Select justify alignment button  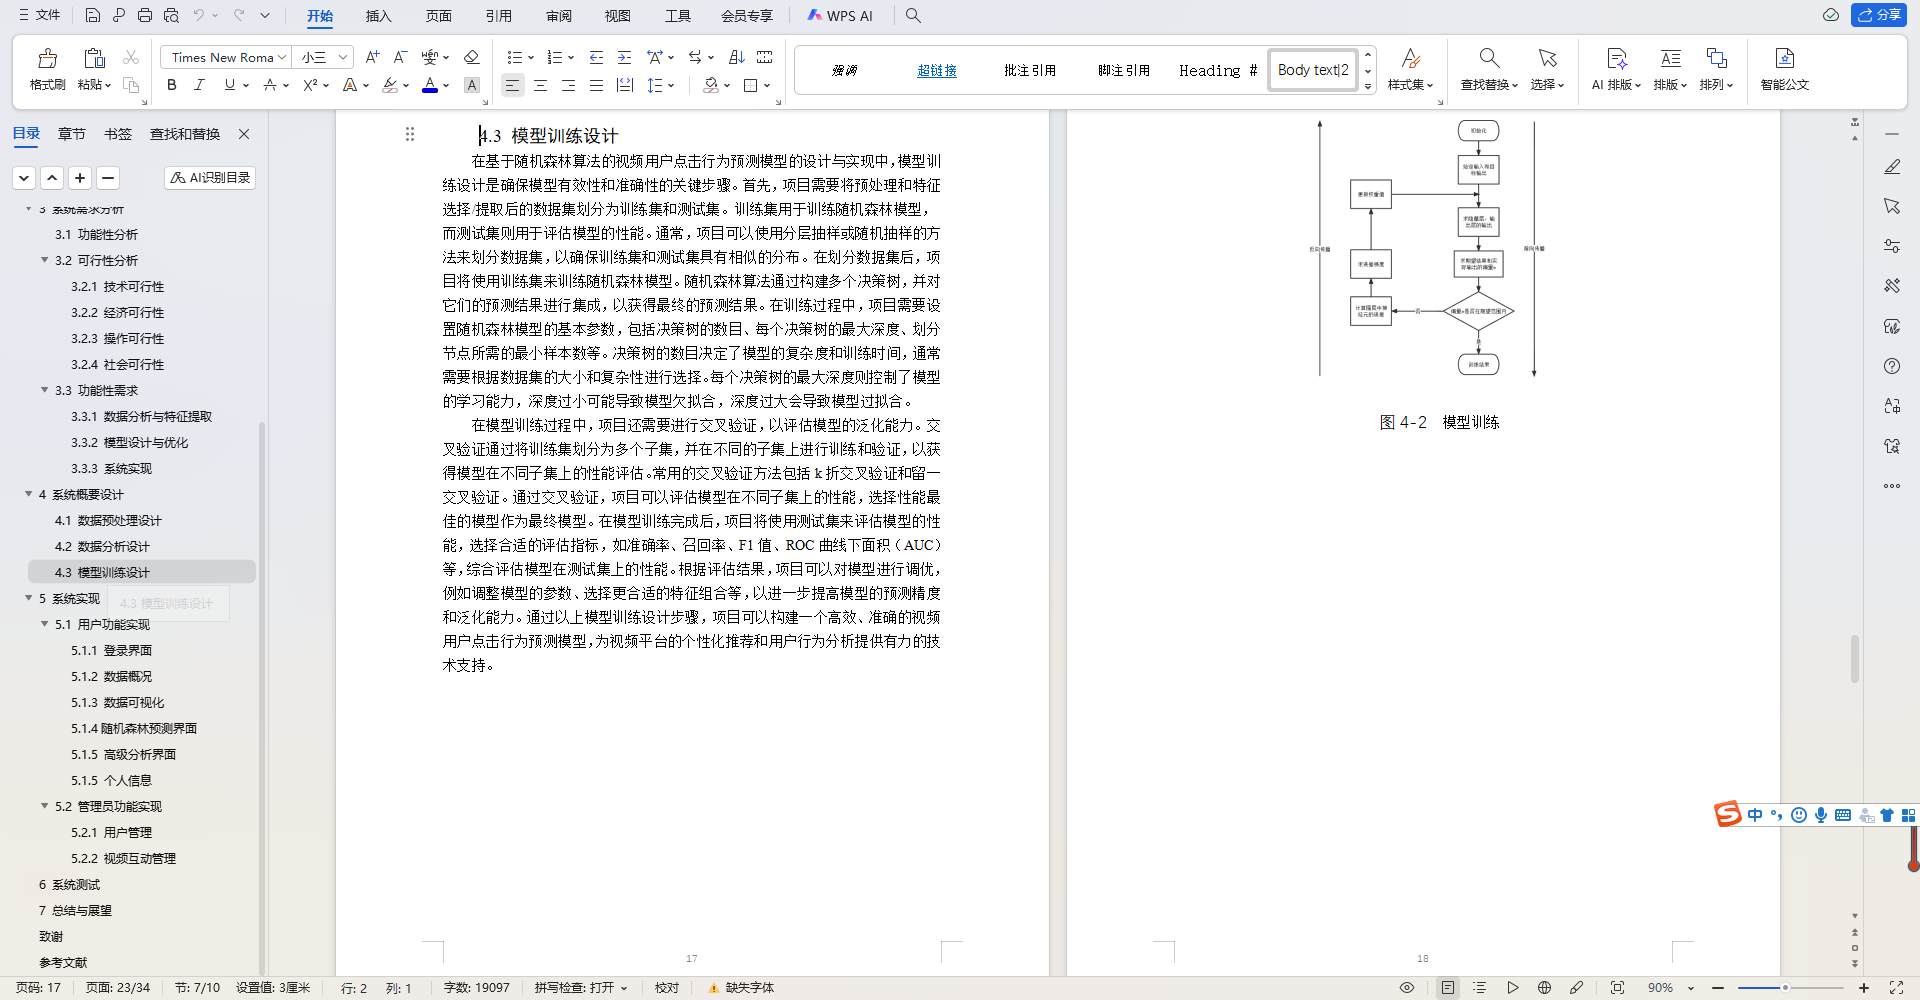click(596, 85)
